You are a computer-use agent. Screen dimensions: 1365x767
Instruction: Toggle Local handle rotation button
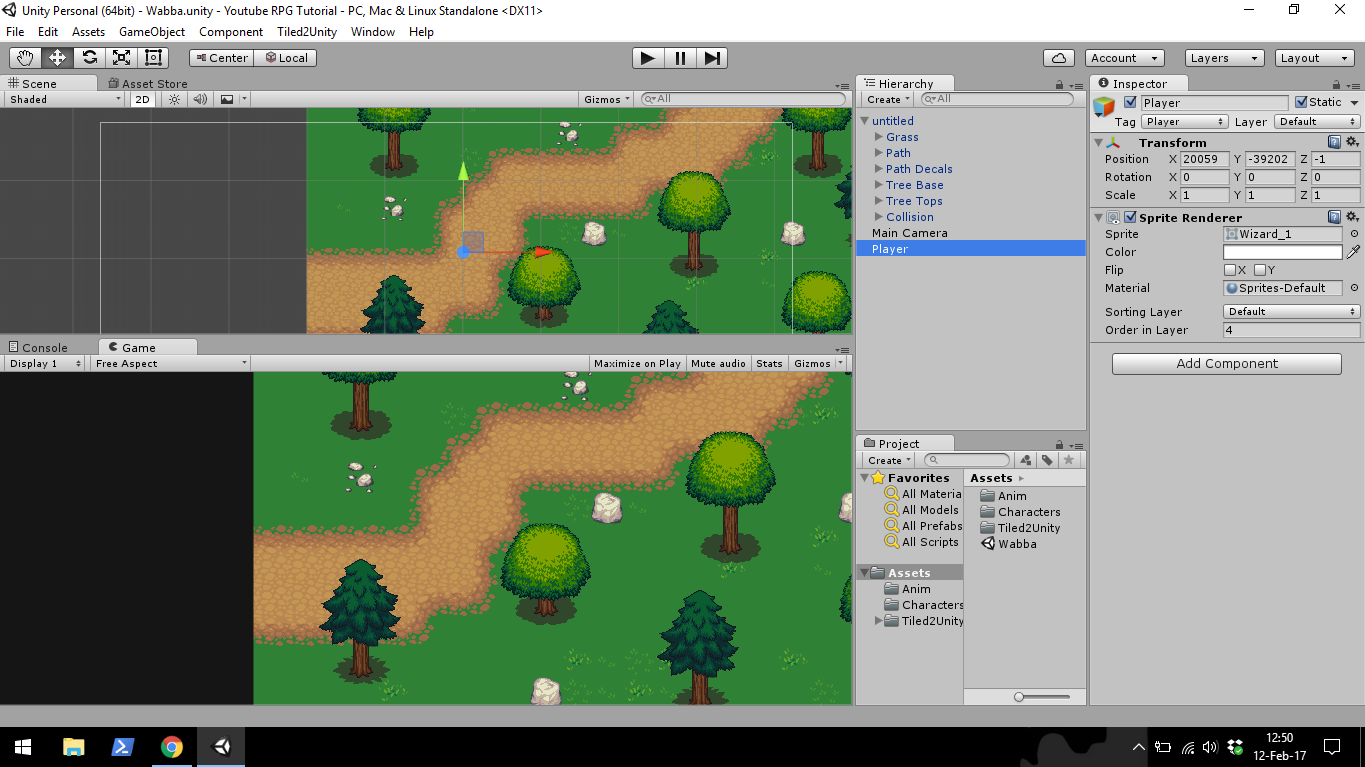coord(285,58)
